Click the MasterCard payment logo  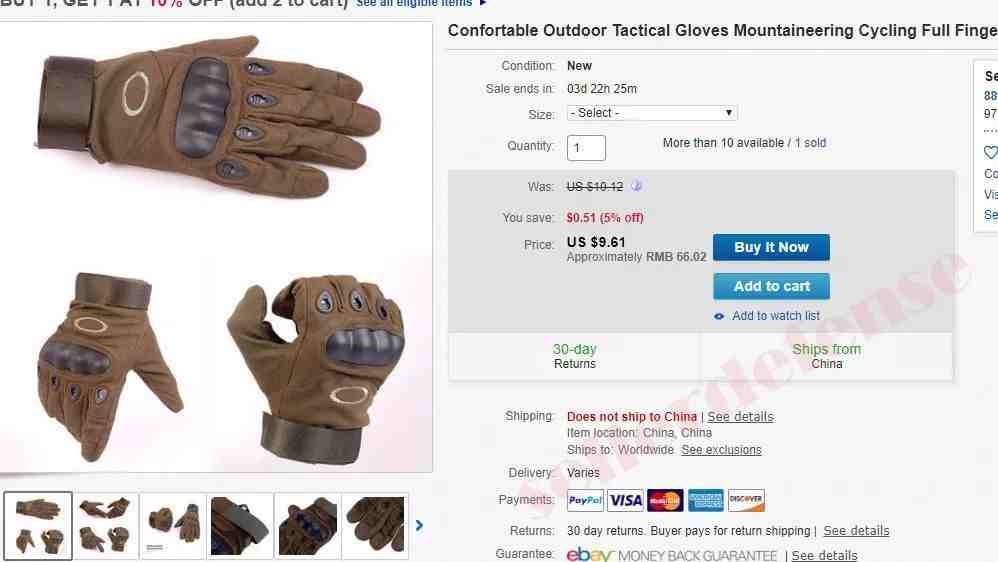tap(665, 500)
